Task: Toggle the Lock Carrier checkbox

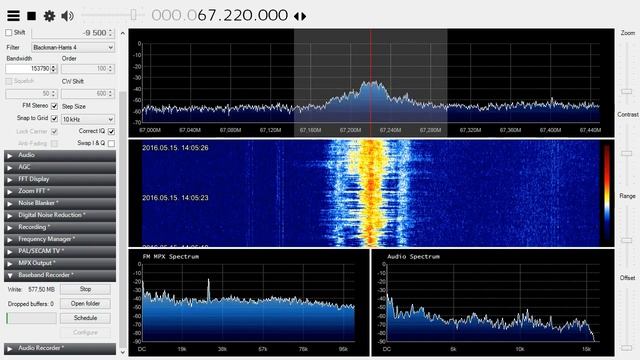Action: tap(54, 131)
